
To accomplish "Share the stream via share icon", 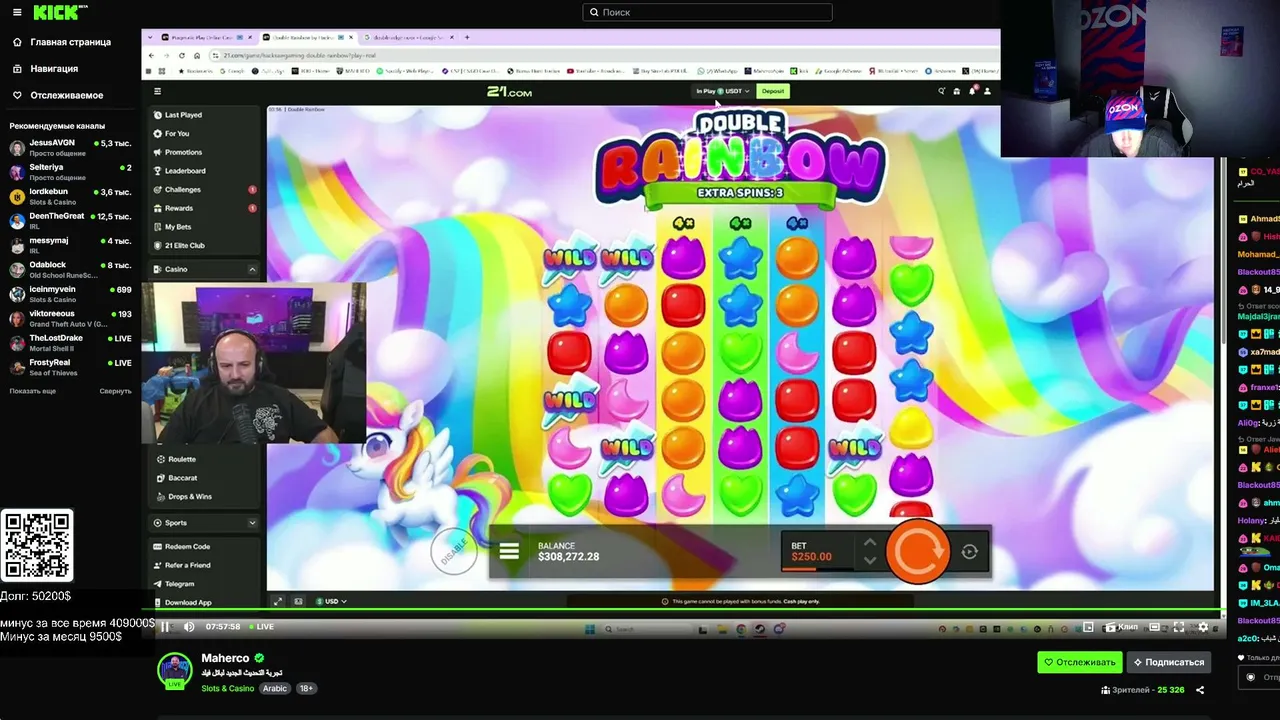I will [1200, 690].
